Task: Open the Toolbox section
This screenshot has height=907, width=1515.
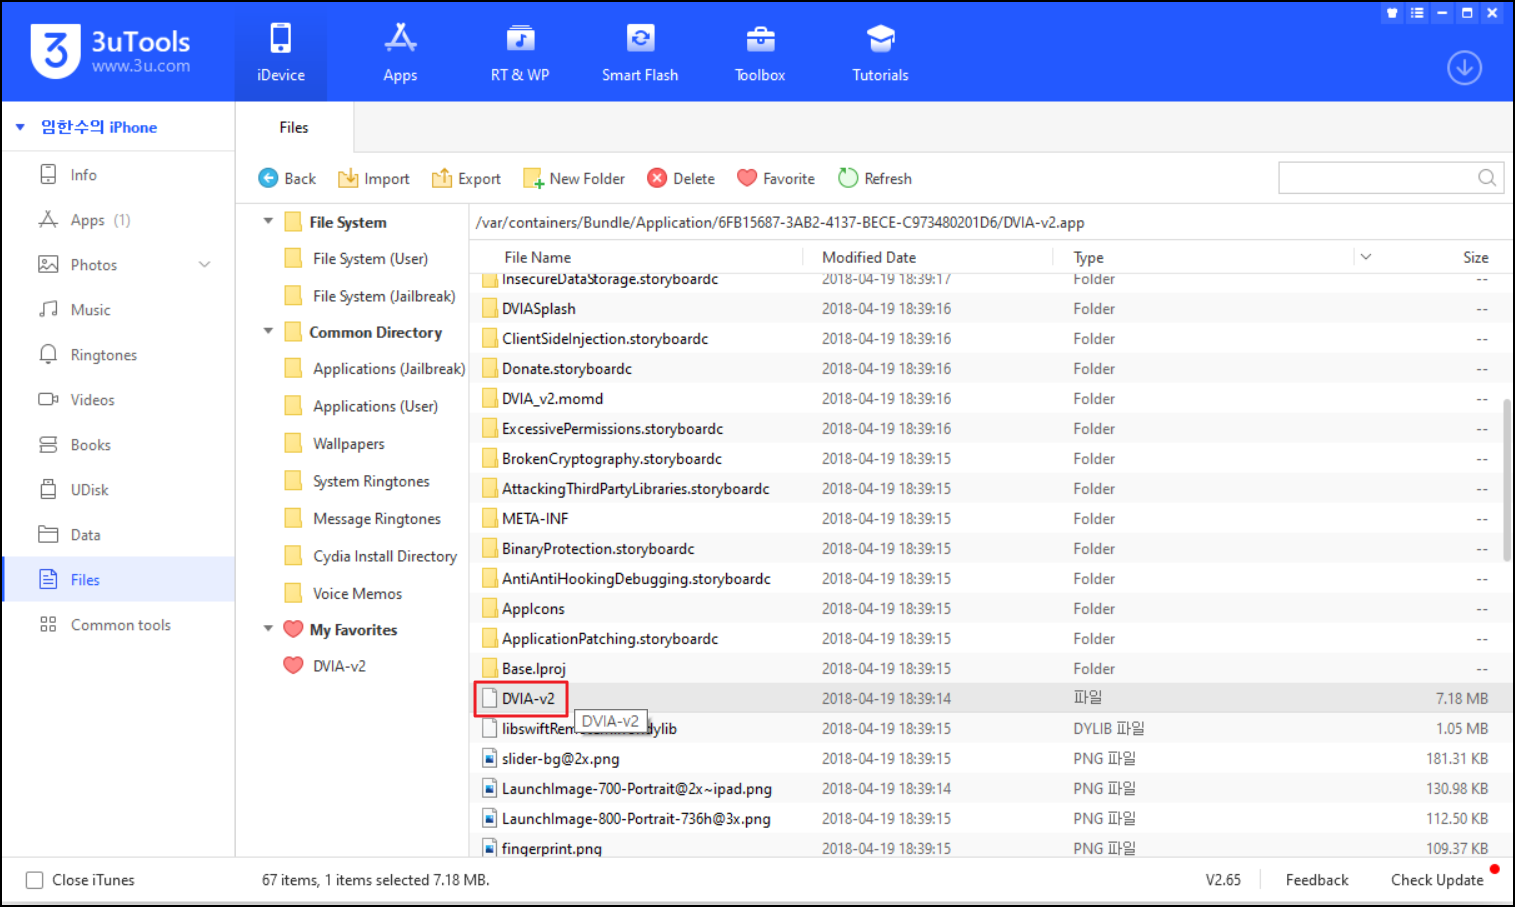Action: [760, 52]
